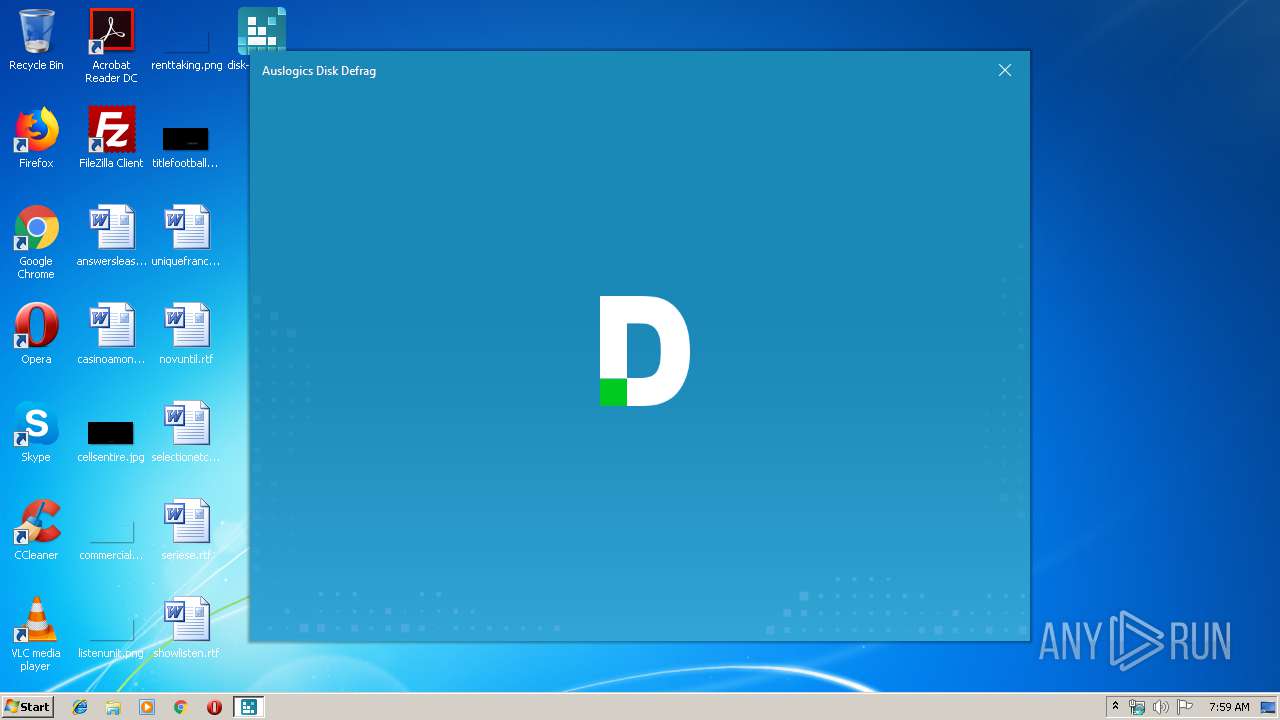Open Skype desktop shortcut
Viewport: 1280px width, 720px height.
click(x=36, y=432)
